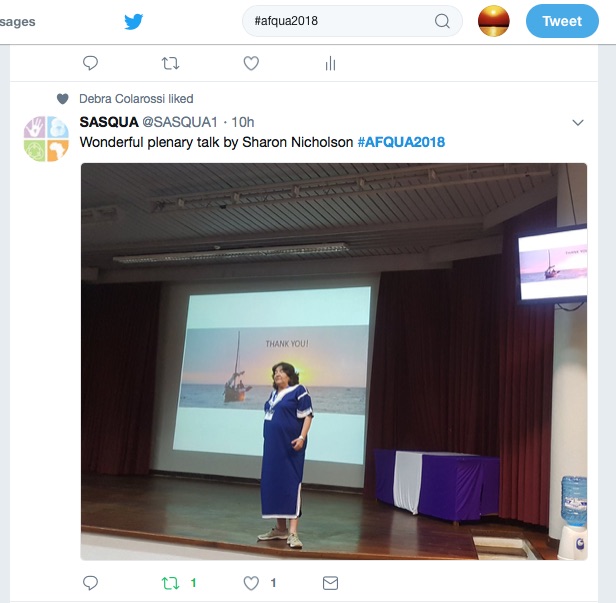
Task: Open Debra Colarossi liked notice
Action: point(136,99)
